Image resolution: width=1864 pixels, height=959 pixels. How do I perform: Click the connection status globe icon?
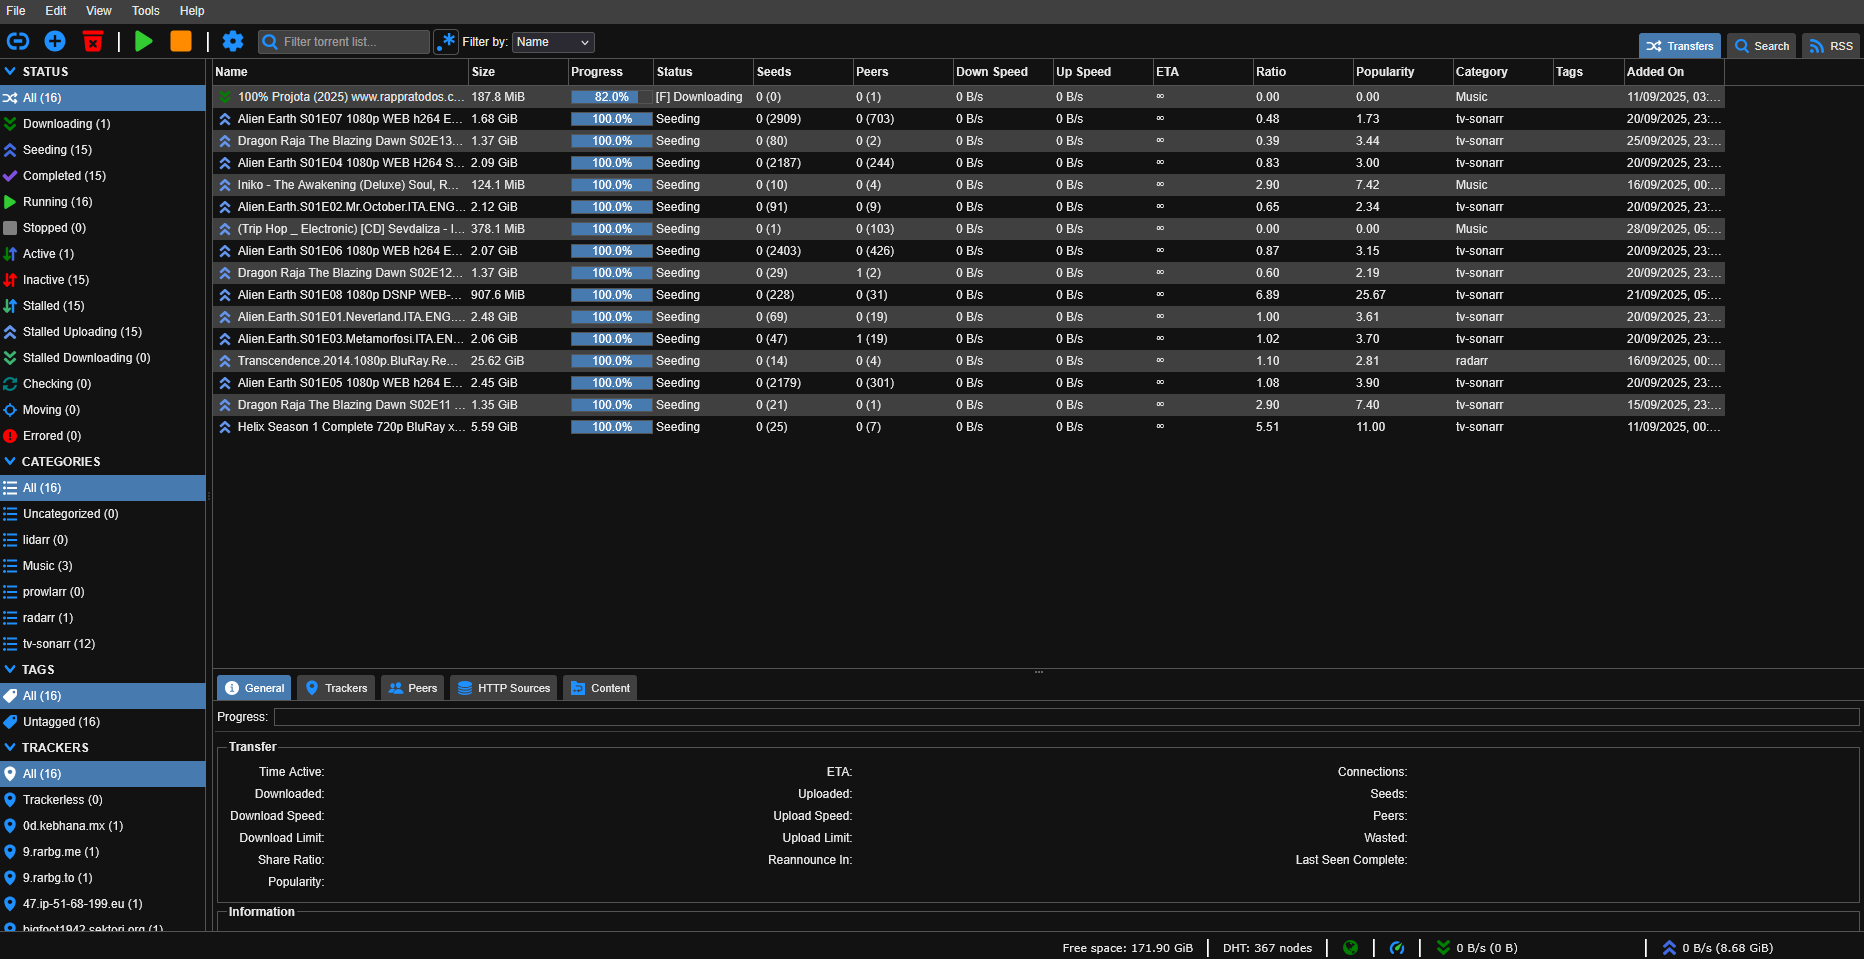pyautogui.click(x=1350, y=947)
